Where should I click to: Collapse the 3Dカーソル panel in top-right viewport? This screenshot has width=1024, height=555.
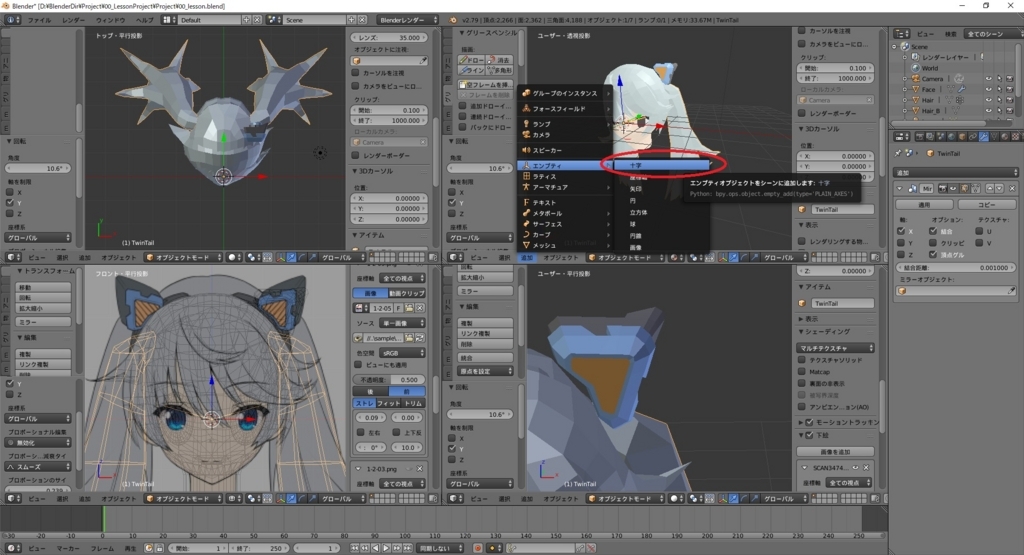[x=801, y=129]
